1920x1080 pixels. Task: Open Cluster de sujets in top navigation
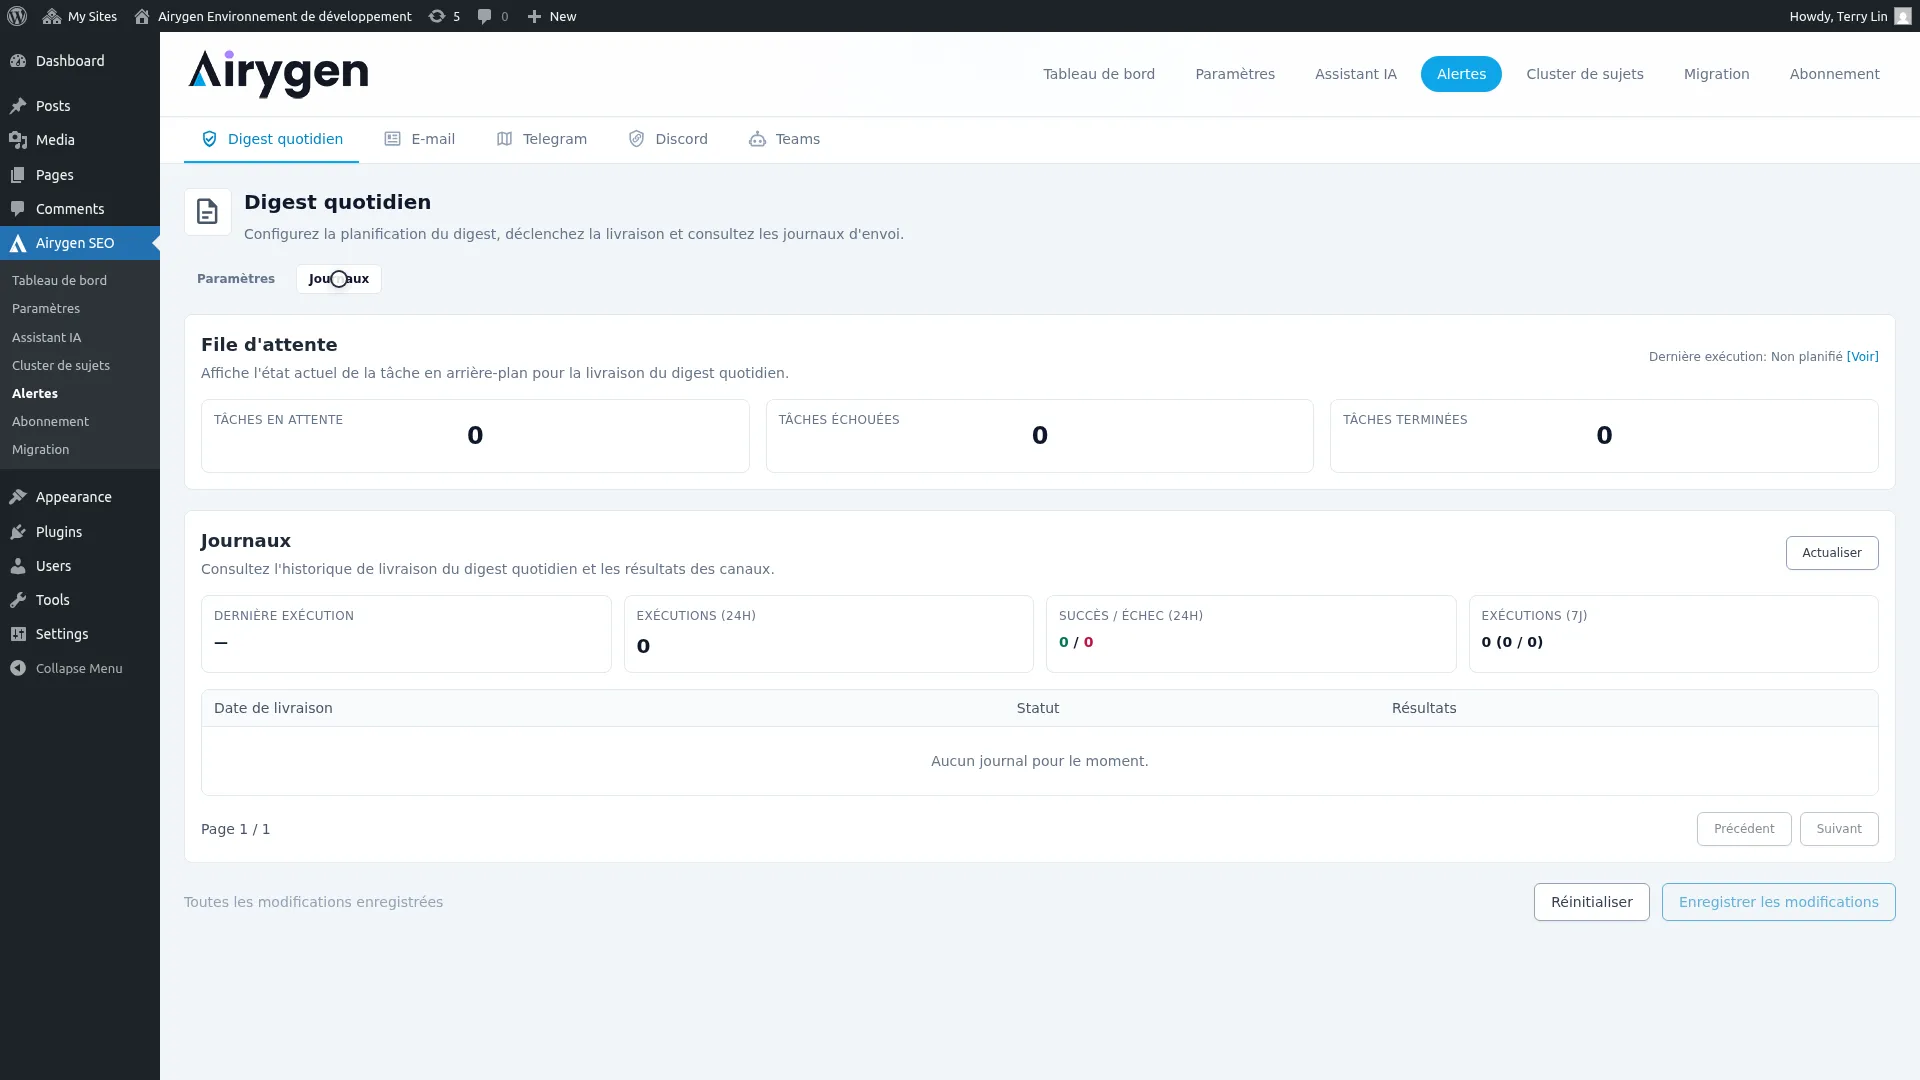click(1584, 74)
